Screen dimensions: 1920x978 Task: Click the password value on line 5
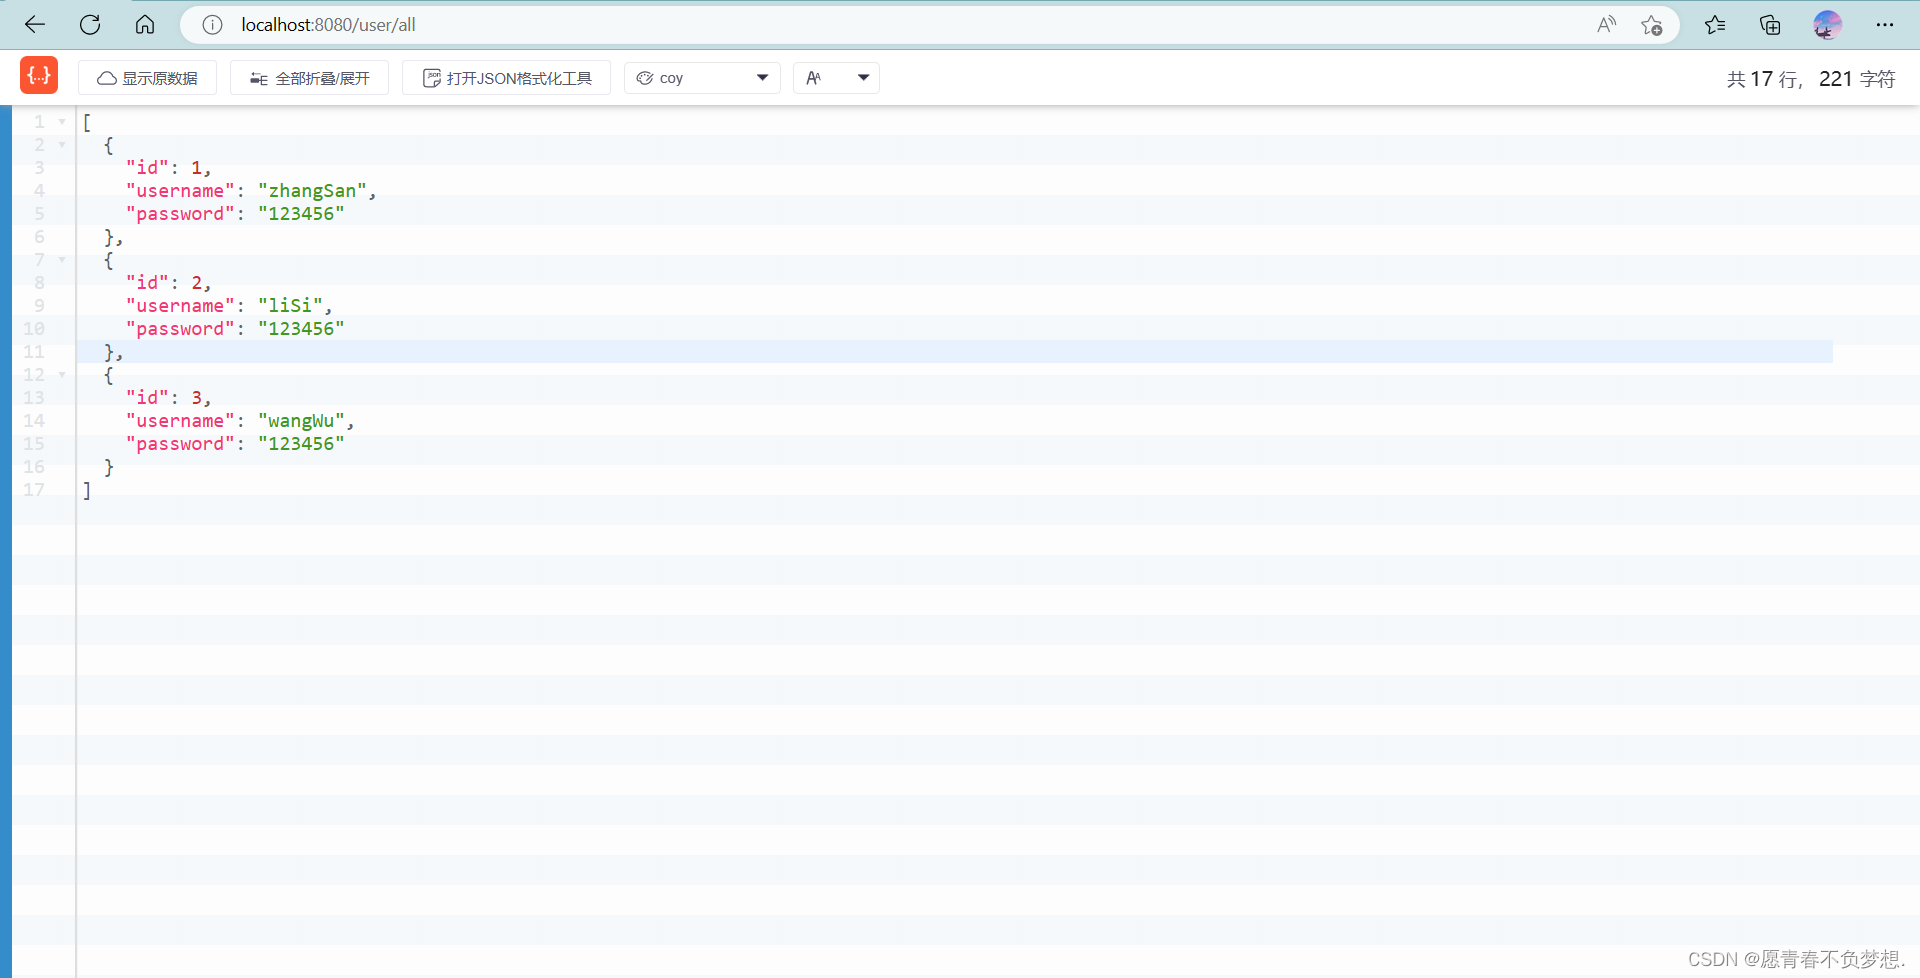[x=301, y=214]
